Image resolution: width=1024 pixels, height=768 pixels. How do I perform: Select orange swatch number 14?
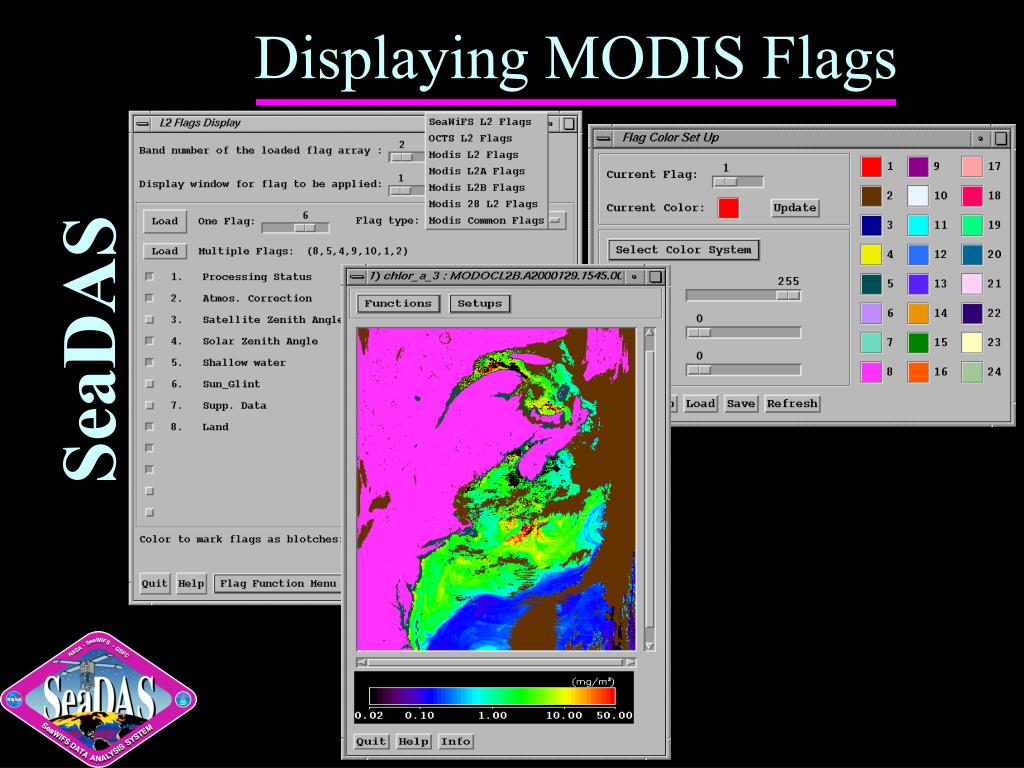pyautogui.click(x=918, y=313)
